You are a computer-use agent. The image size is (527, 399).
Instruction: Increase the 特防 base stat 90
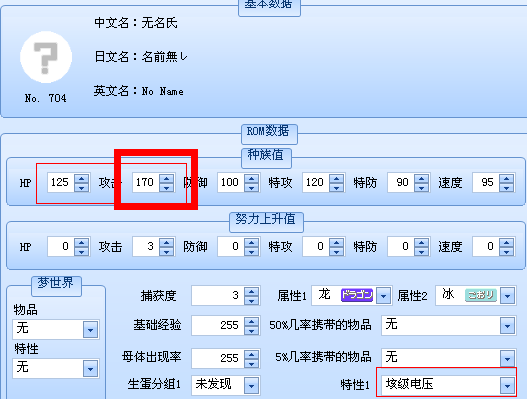421,178
